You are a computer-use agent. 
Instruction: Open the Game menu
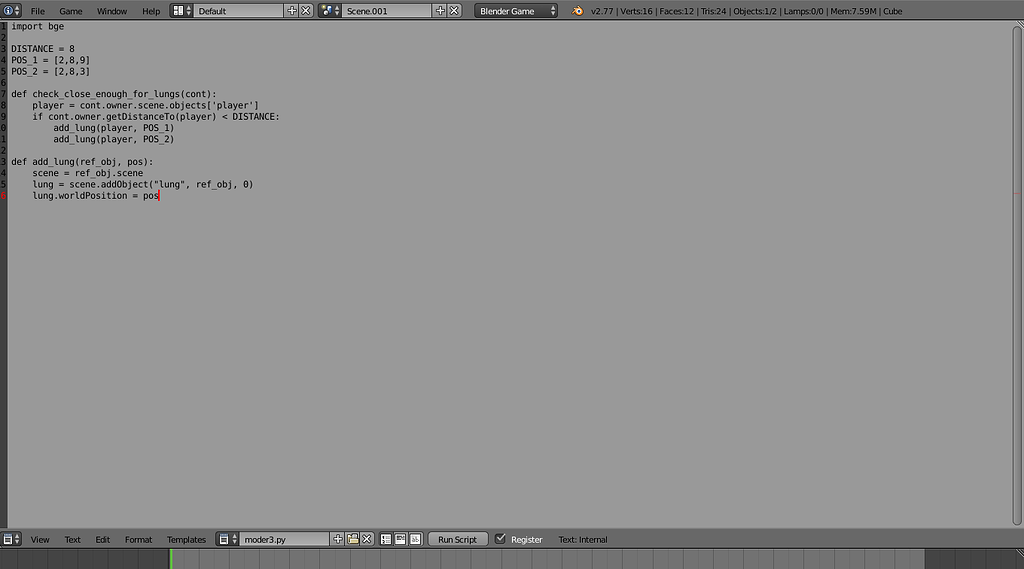71,11
